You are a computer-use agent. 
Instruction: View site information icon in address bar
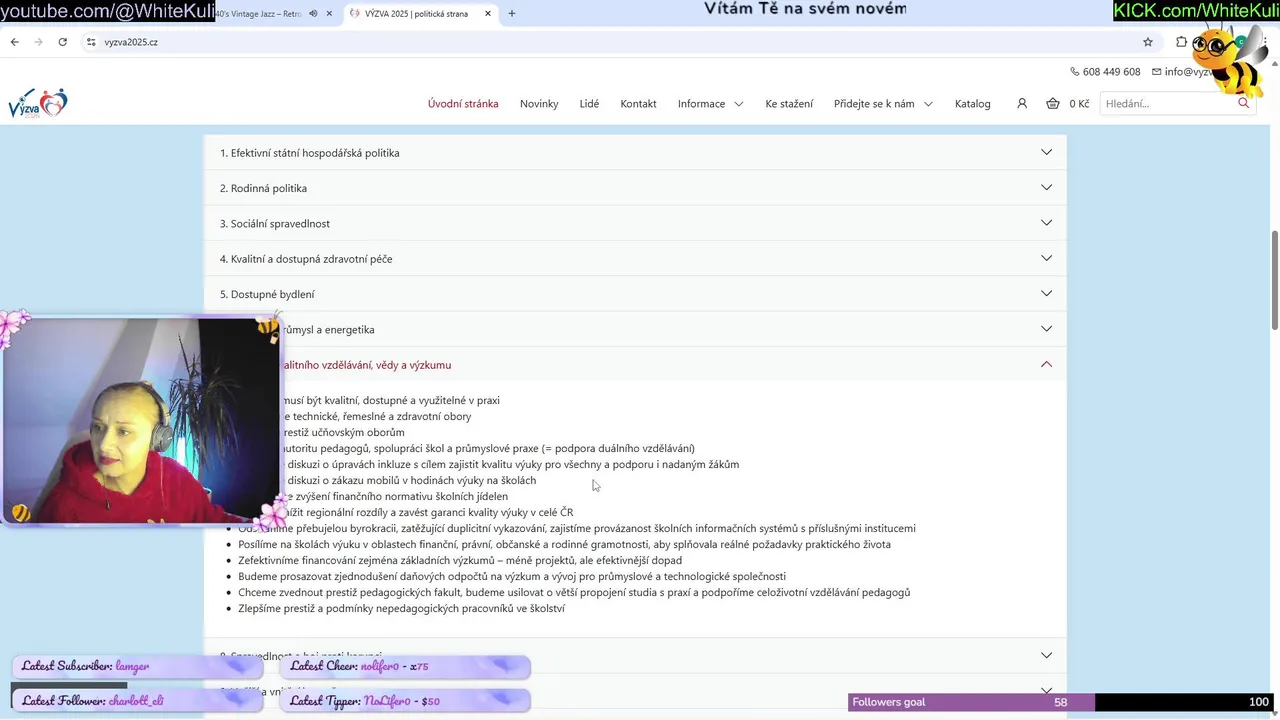pos(91,42)
